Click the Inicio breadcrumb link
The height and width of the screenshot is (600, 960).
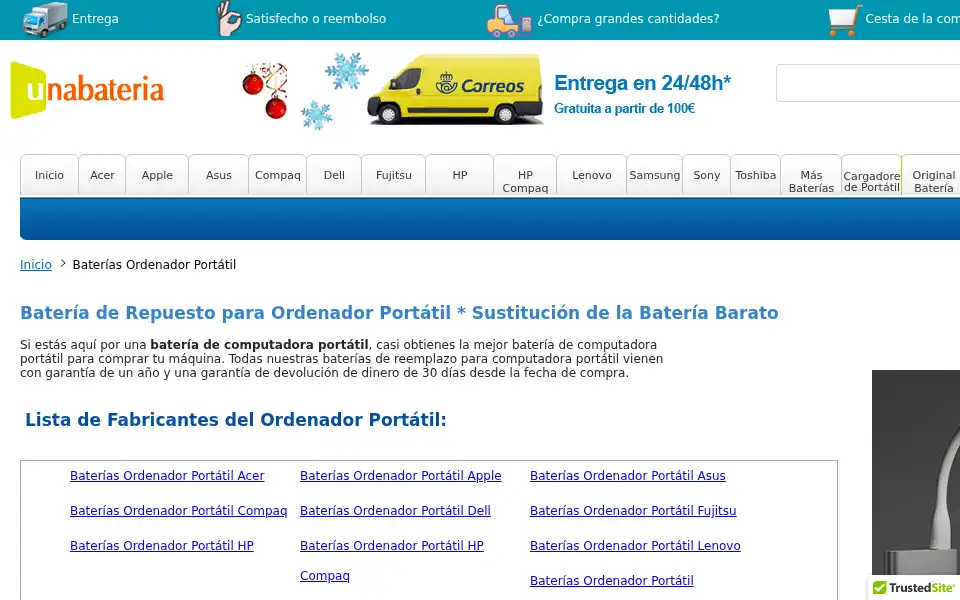[36, 264]
